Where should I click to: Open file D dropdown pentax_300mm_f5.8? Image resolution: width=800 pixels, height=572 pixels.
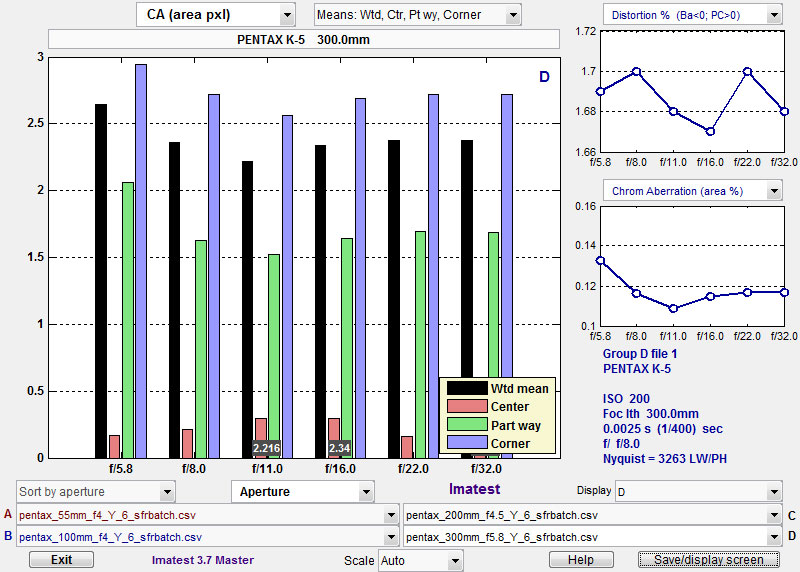[592, 537]
